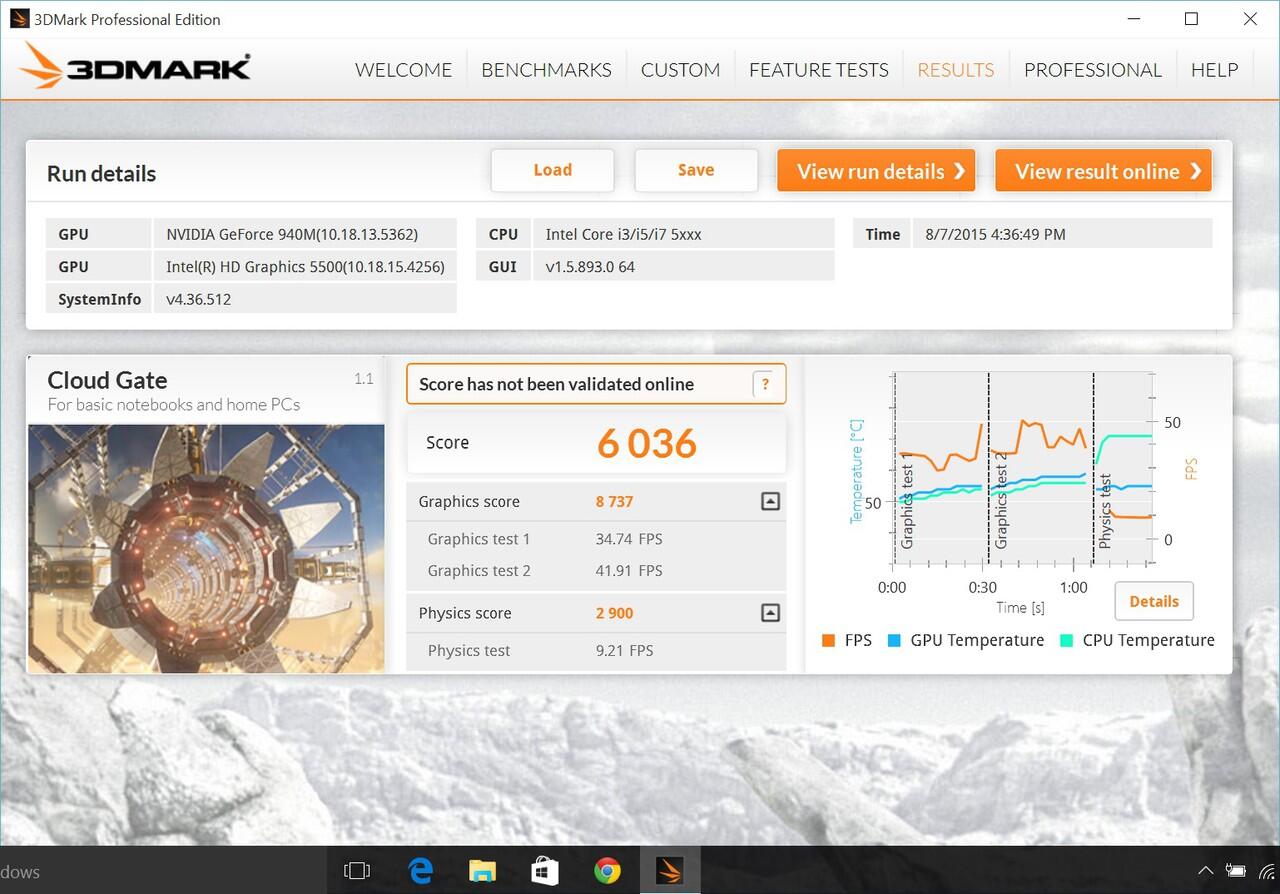Click the CPU Temperature legend swatch
The height and width of the screenshot is (894, 1280).
click(1066, 641)
